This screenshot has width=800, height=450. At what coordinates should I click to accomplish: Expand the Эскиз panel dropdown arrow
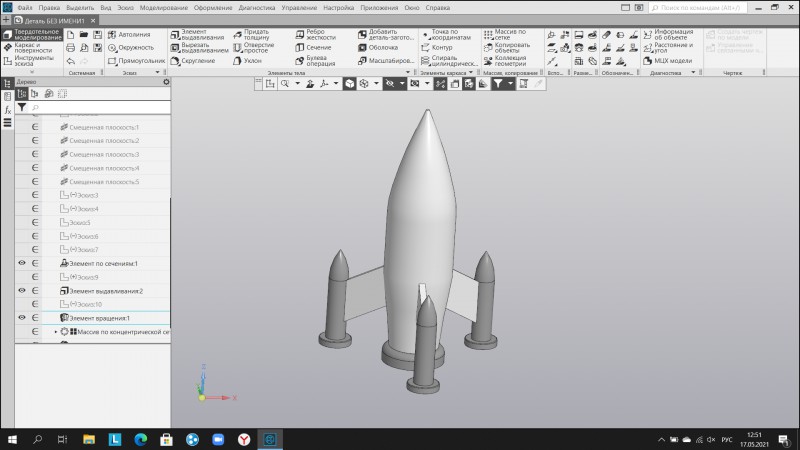tap(158, 72)
